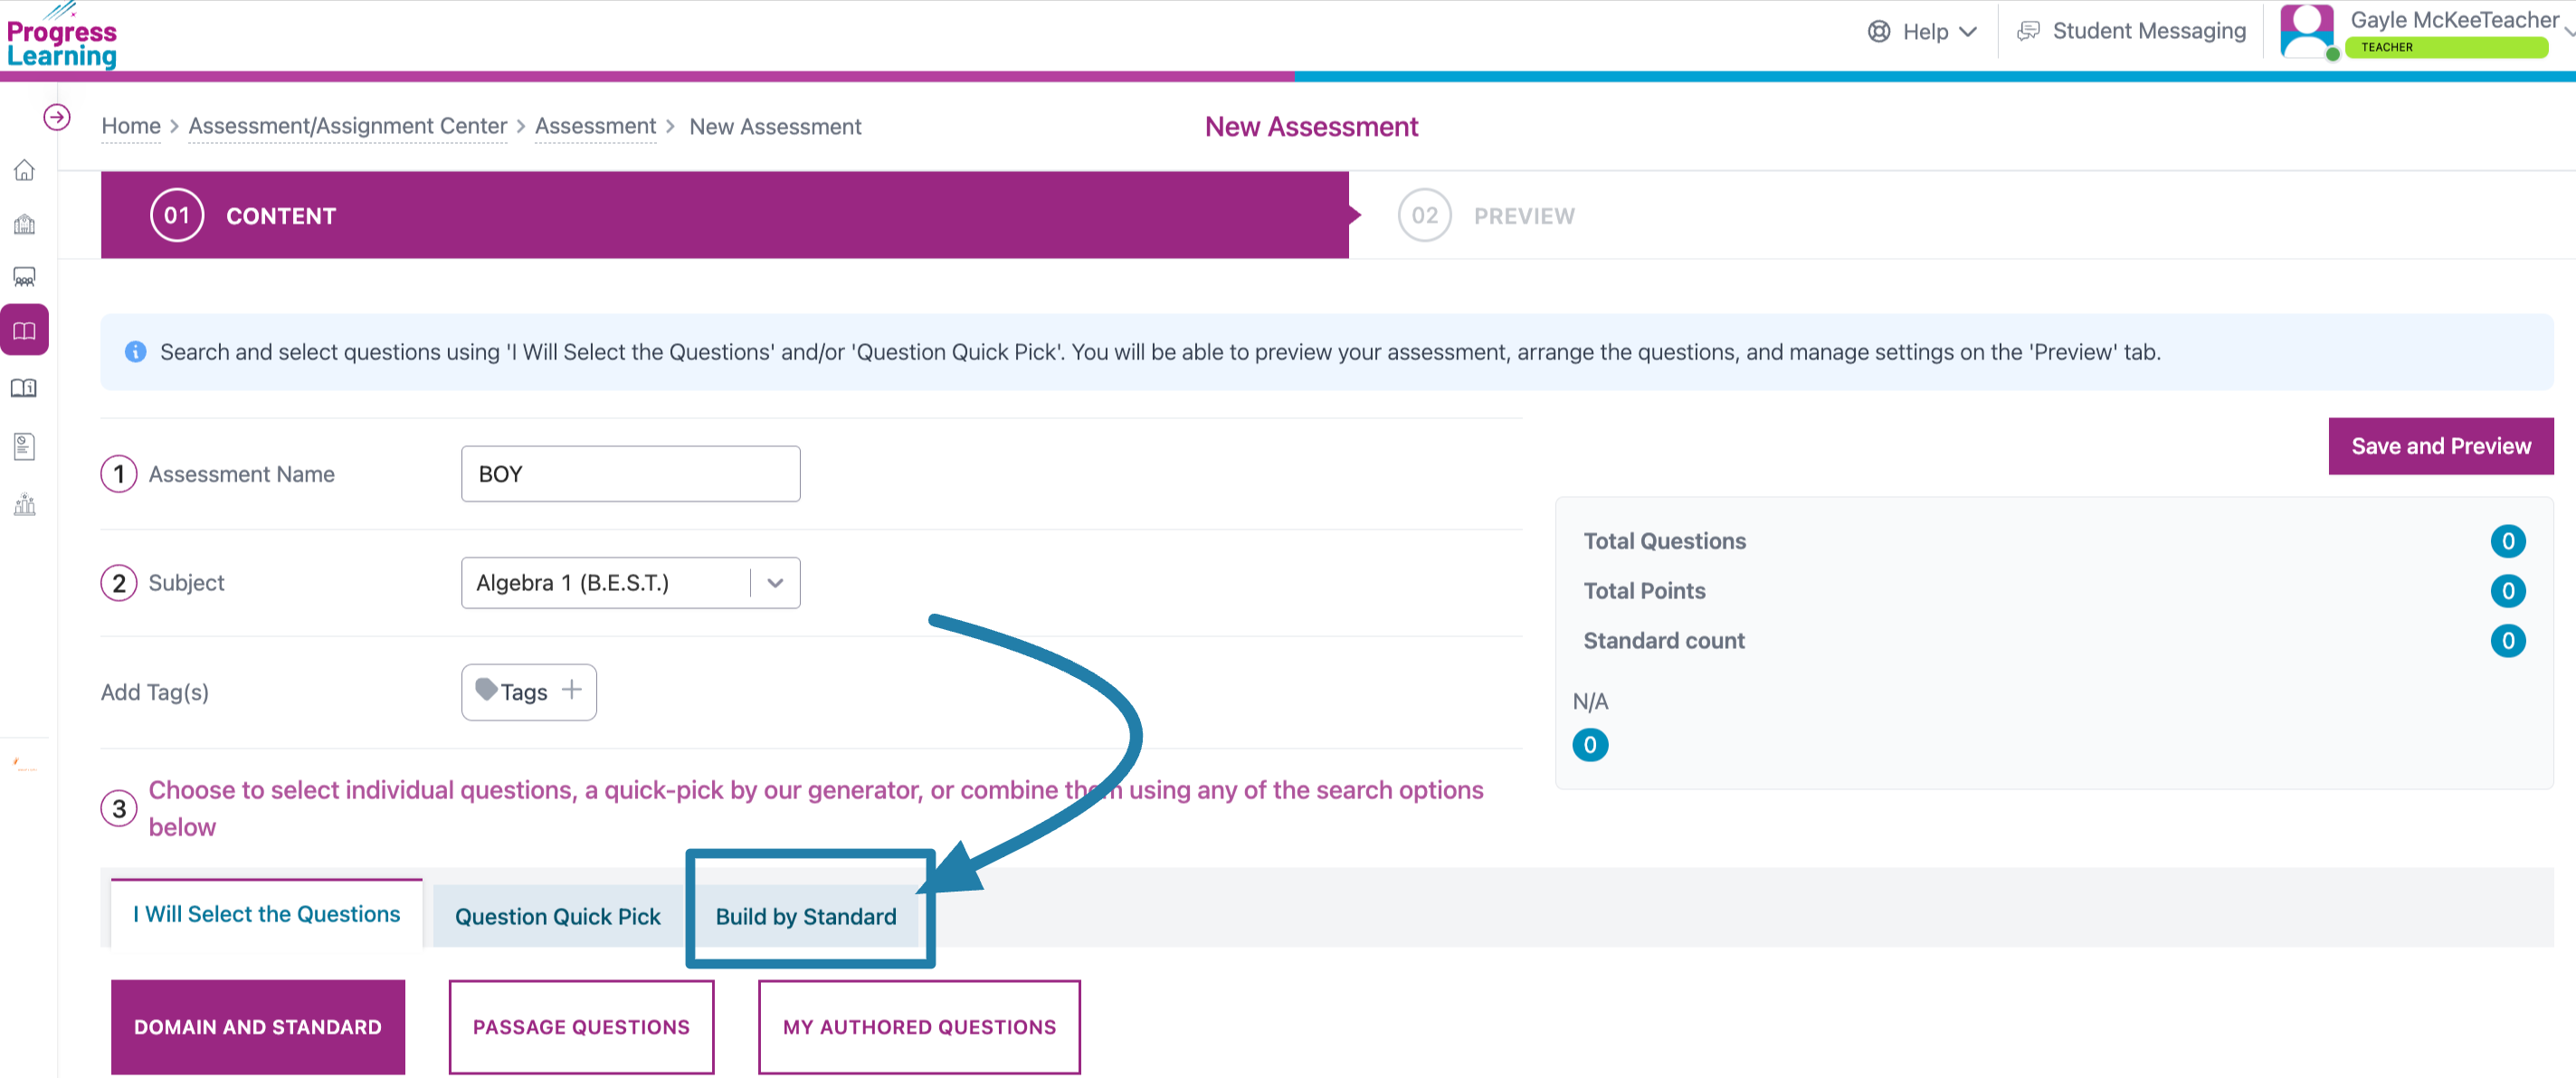Open the classroom icon in the sidebar
2576x1078 pixels.
[x=25, y=277]
